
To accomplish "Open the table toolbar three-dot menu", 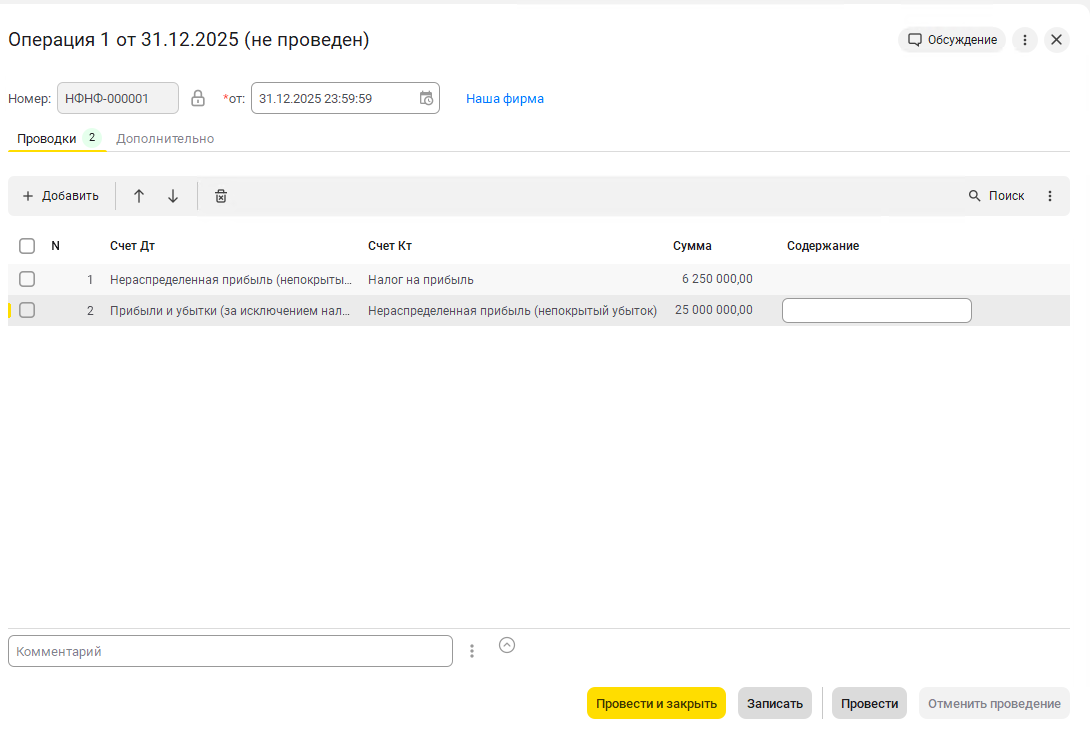I will click(x=1050, y=196).
